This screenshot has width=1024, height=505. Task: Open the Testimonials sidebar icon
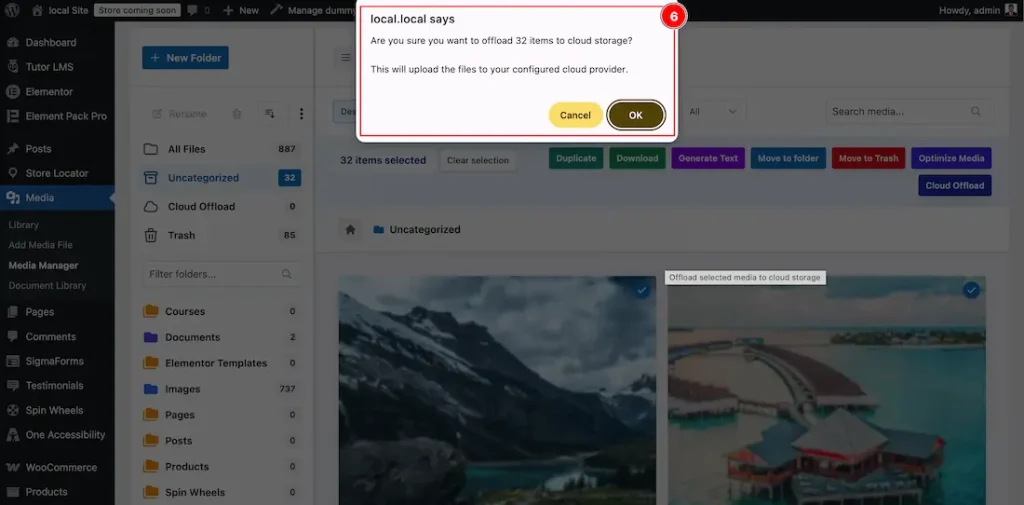coord(12,385)
